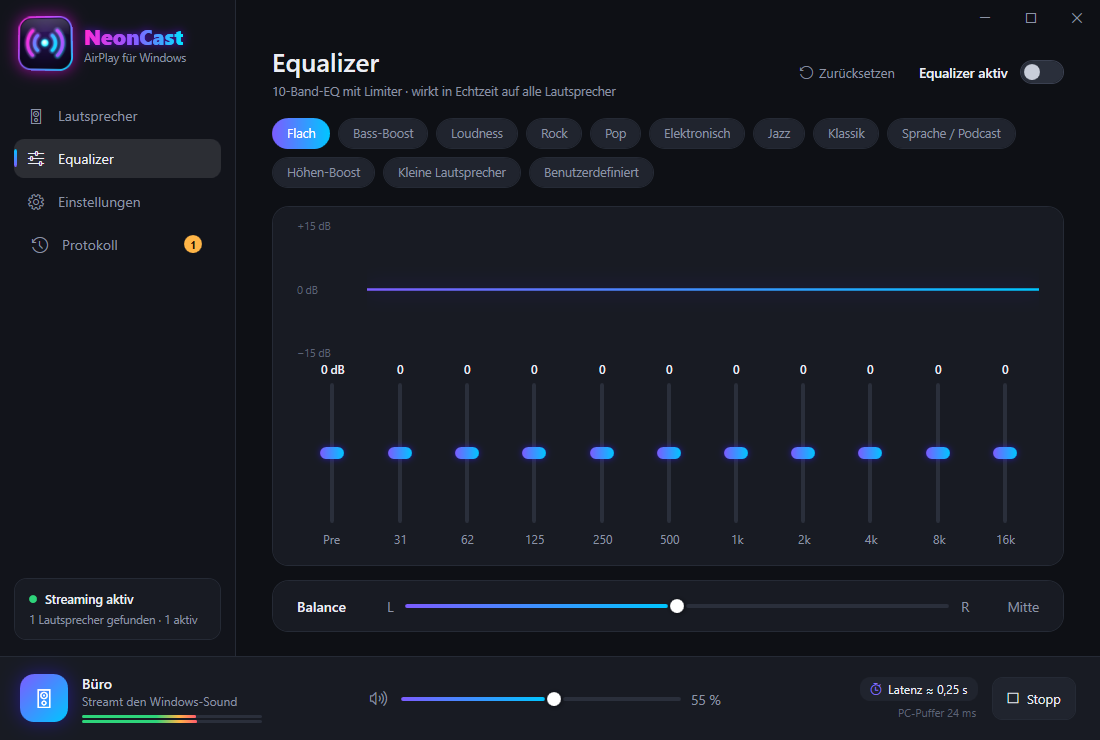
Task: Select the Höhen-Boost preset
Action: [323, 173]
